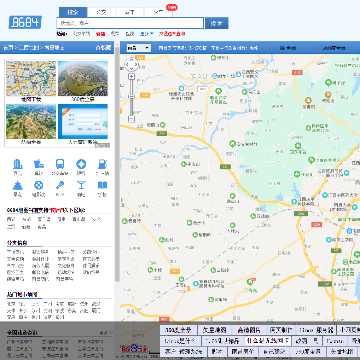The image size is (360, 360).
Task: Open the map type dropdown in map toolbar
Action: coord(139,48)
